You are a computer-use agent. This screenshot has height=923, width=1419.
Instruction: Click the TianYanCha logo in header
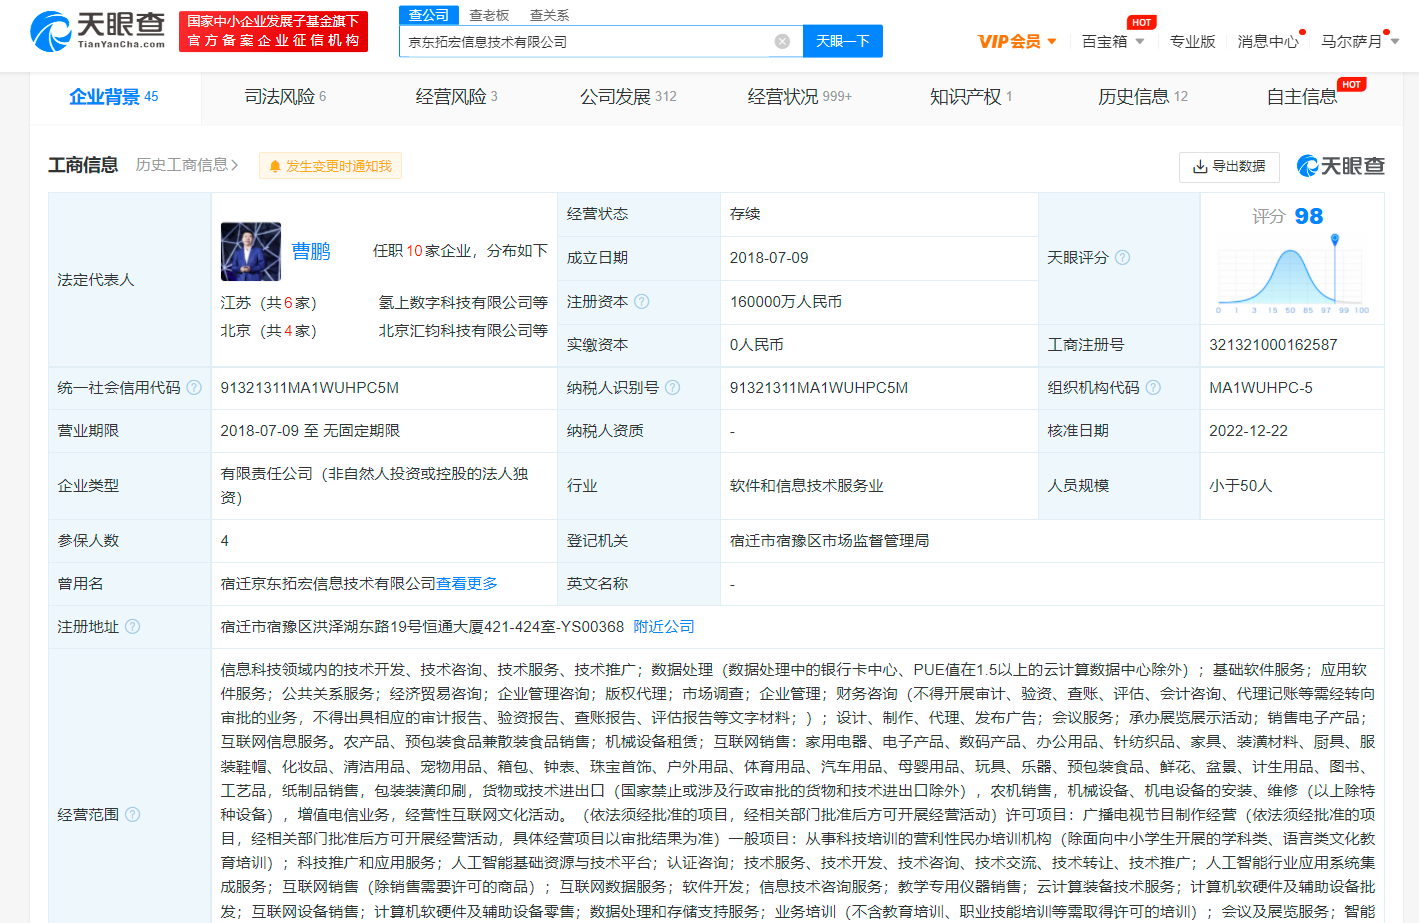(98, 31)
